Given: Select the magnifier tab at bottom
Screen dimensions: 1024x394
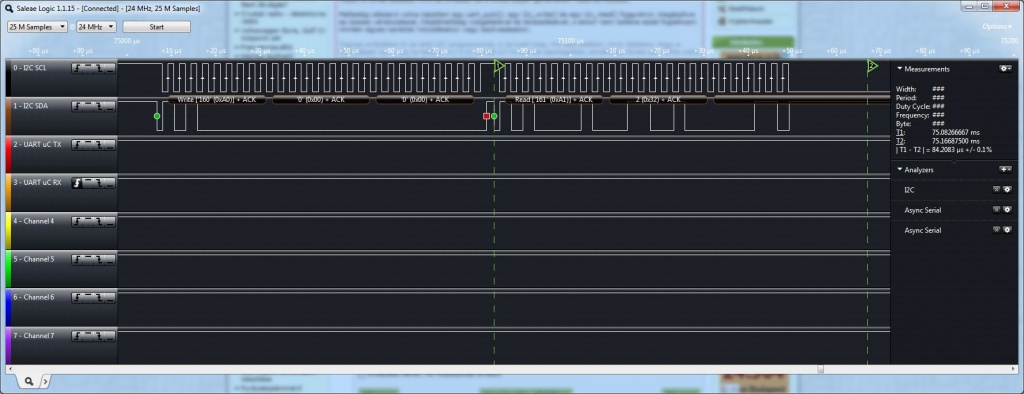Looking at the screenshot, I should 29,380.
